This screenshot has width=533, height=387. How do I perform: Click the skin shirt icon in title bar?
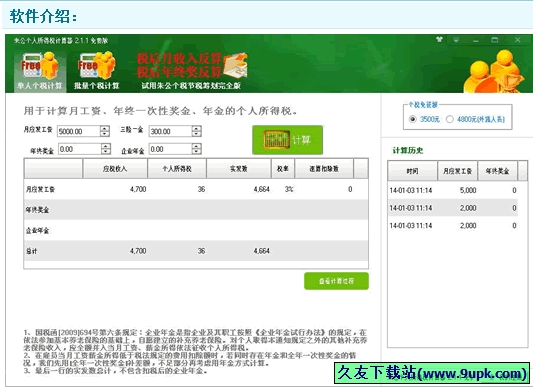click(439, 40)
